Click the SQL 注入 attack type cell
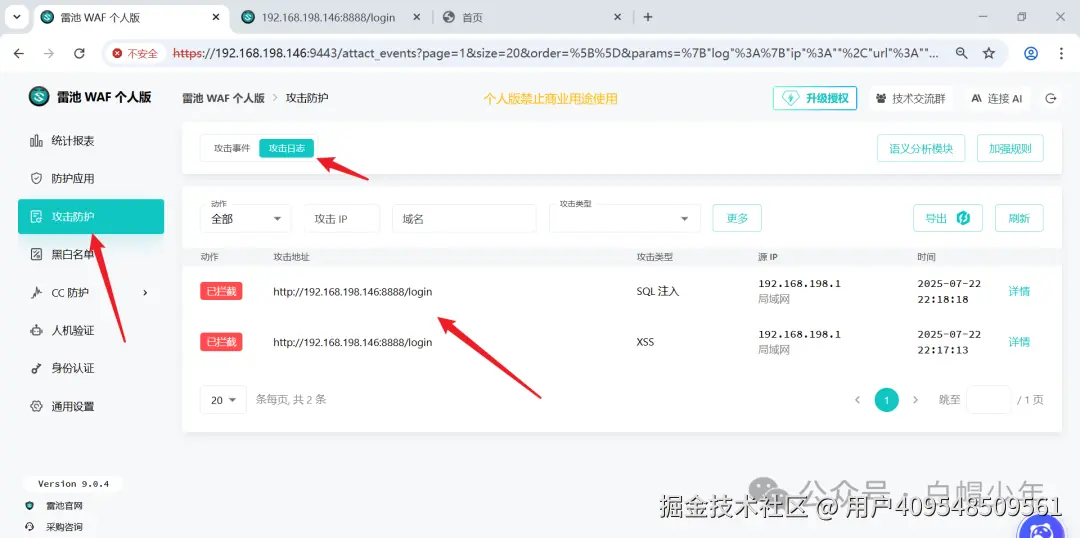Screen dimensions: 1080x538 coord(658,291)
